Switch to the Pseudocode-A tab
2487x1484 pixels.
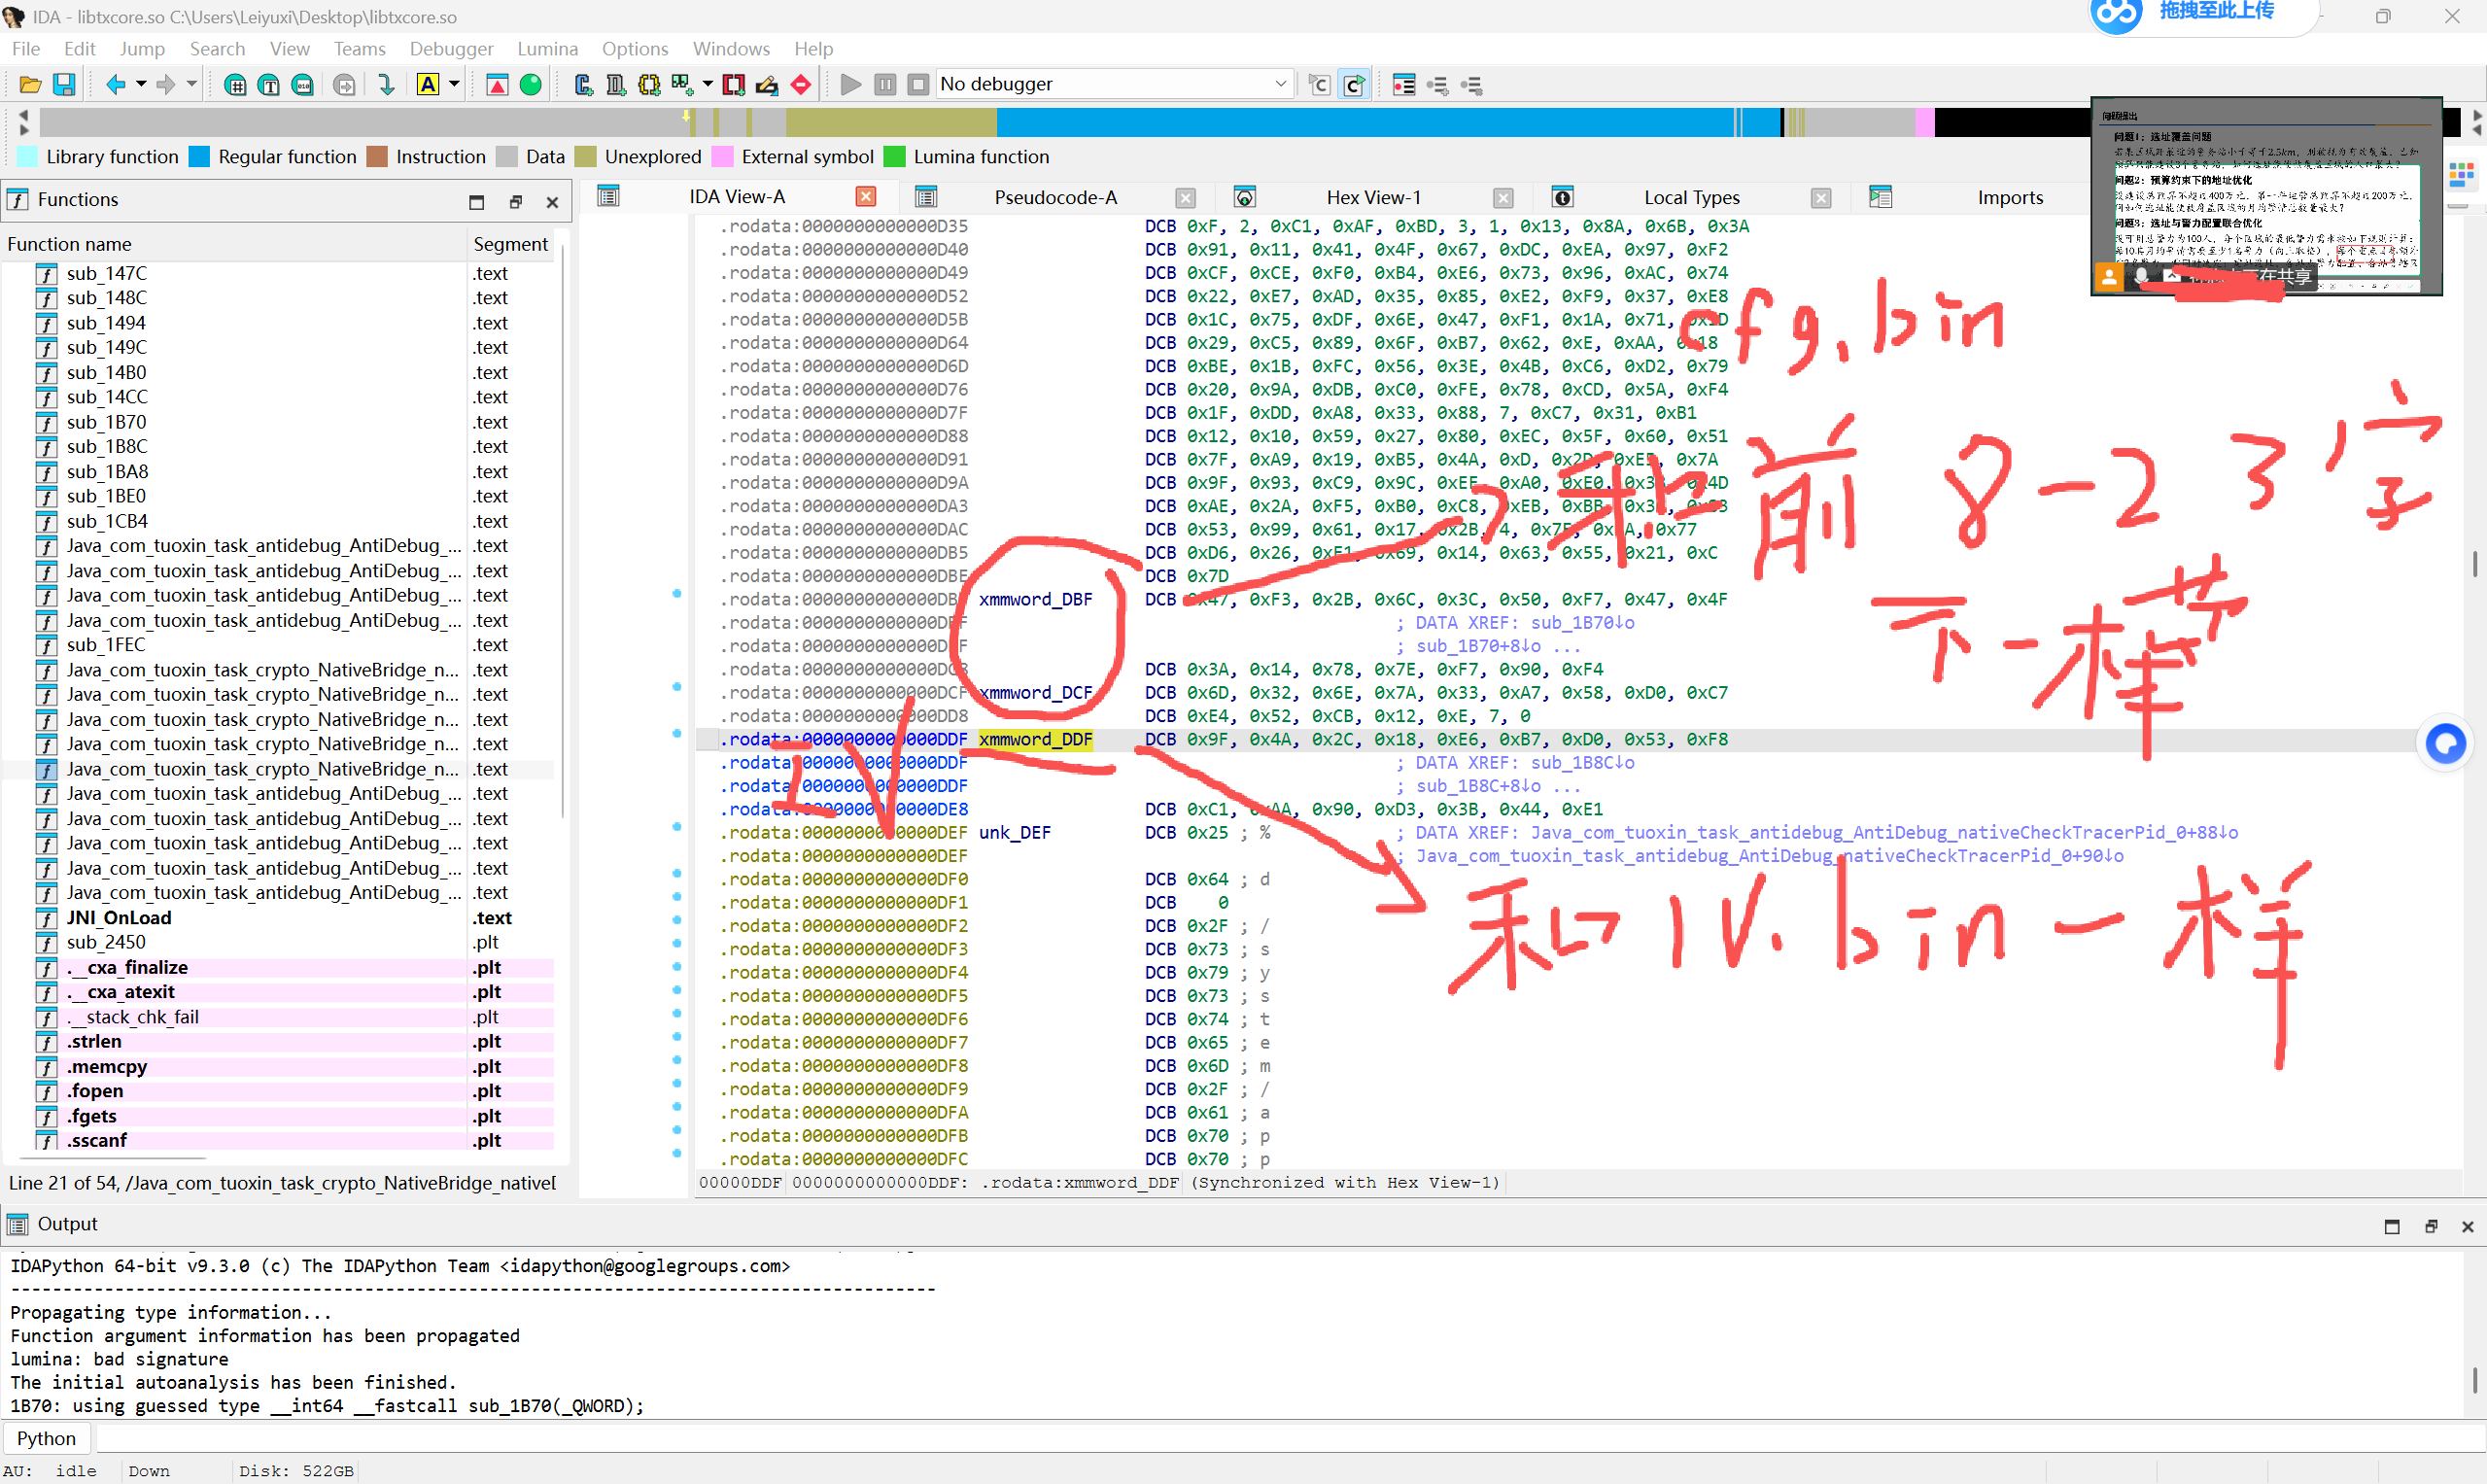coord(1055,198)
